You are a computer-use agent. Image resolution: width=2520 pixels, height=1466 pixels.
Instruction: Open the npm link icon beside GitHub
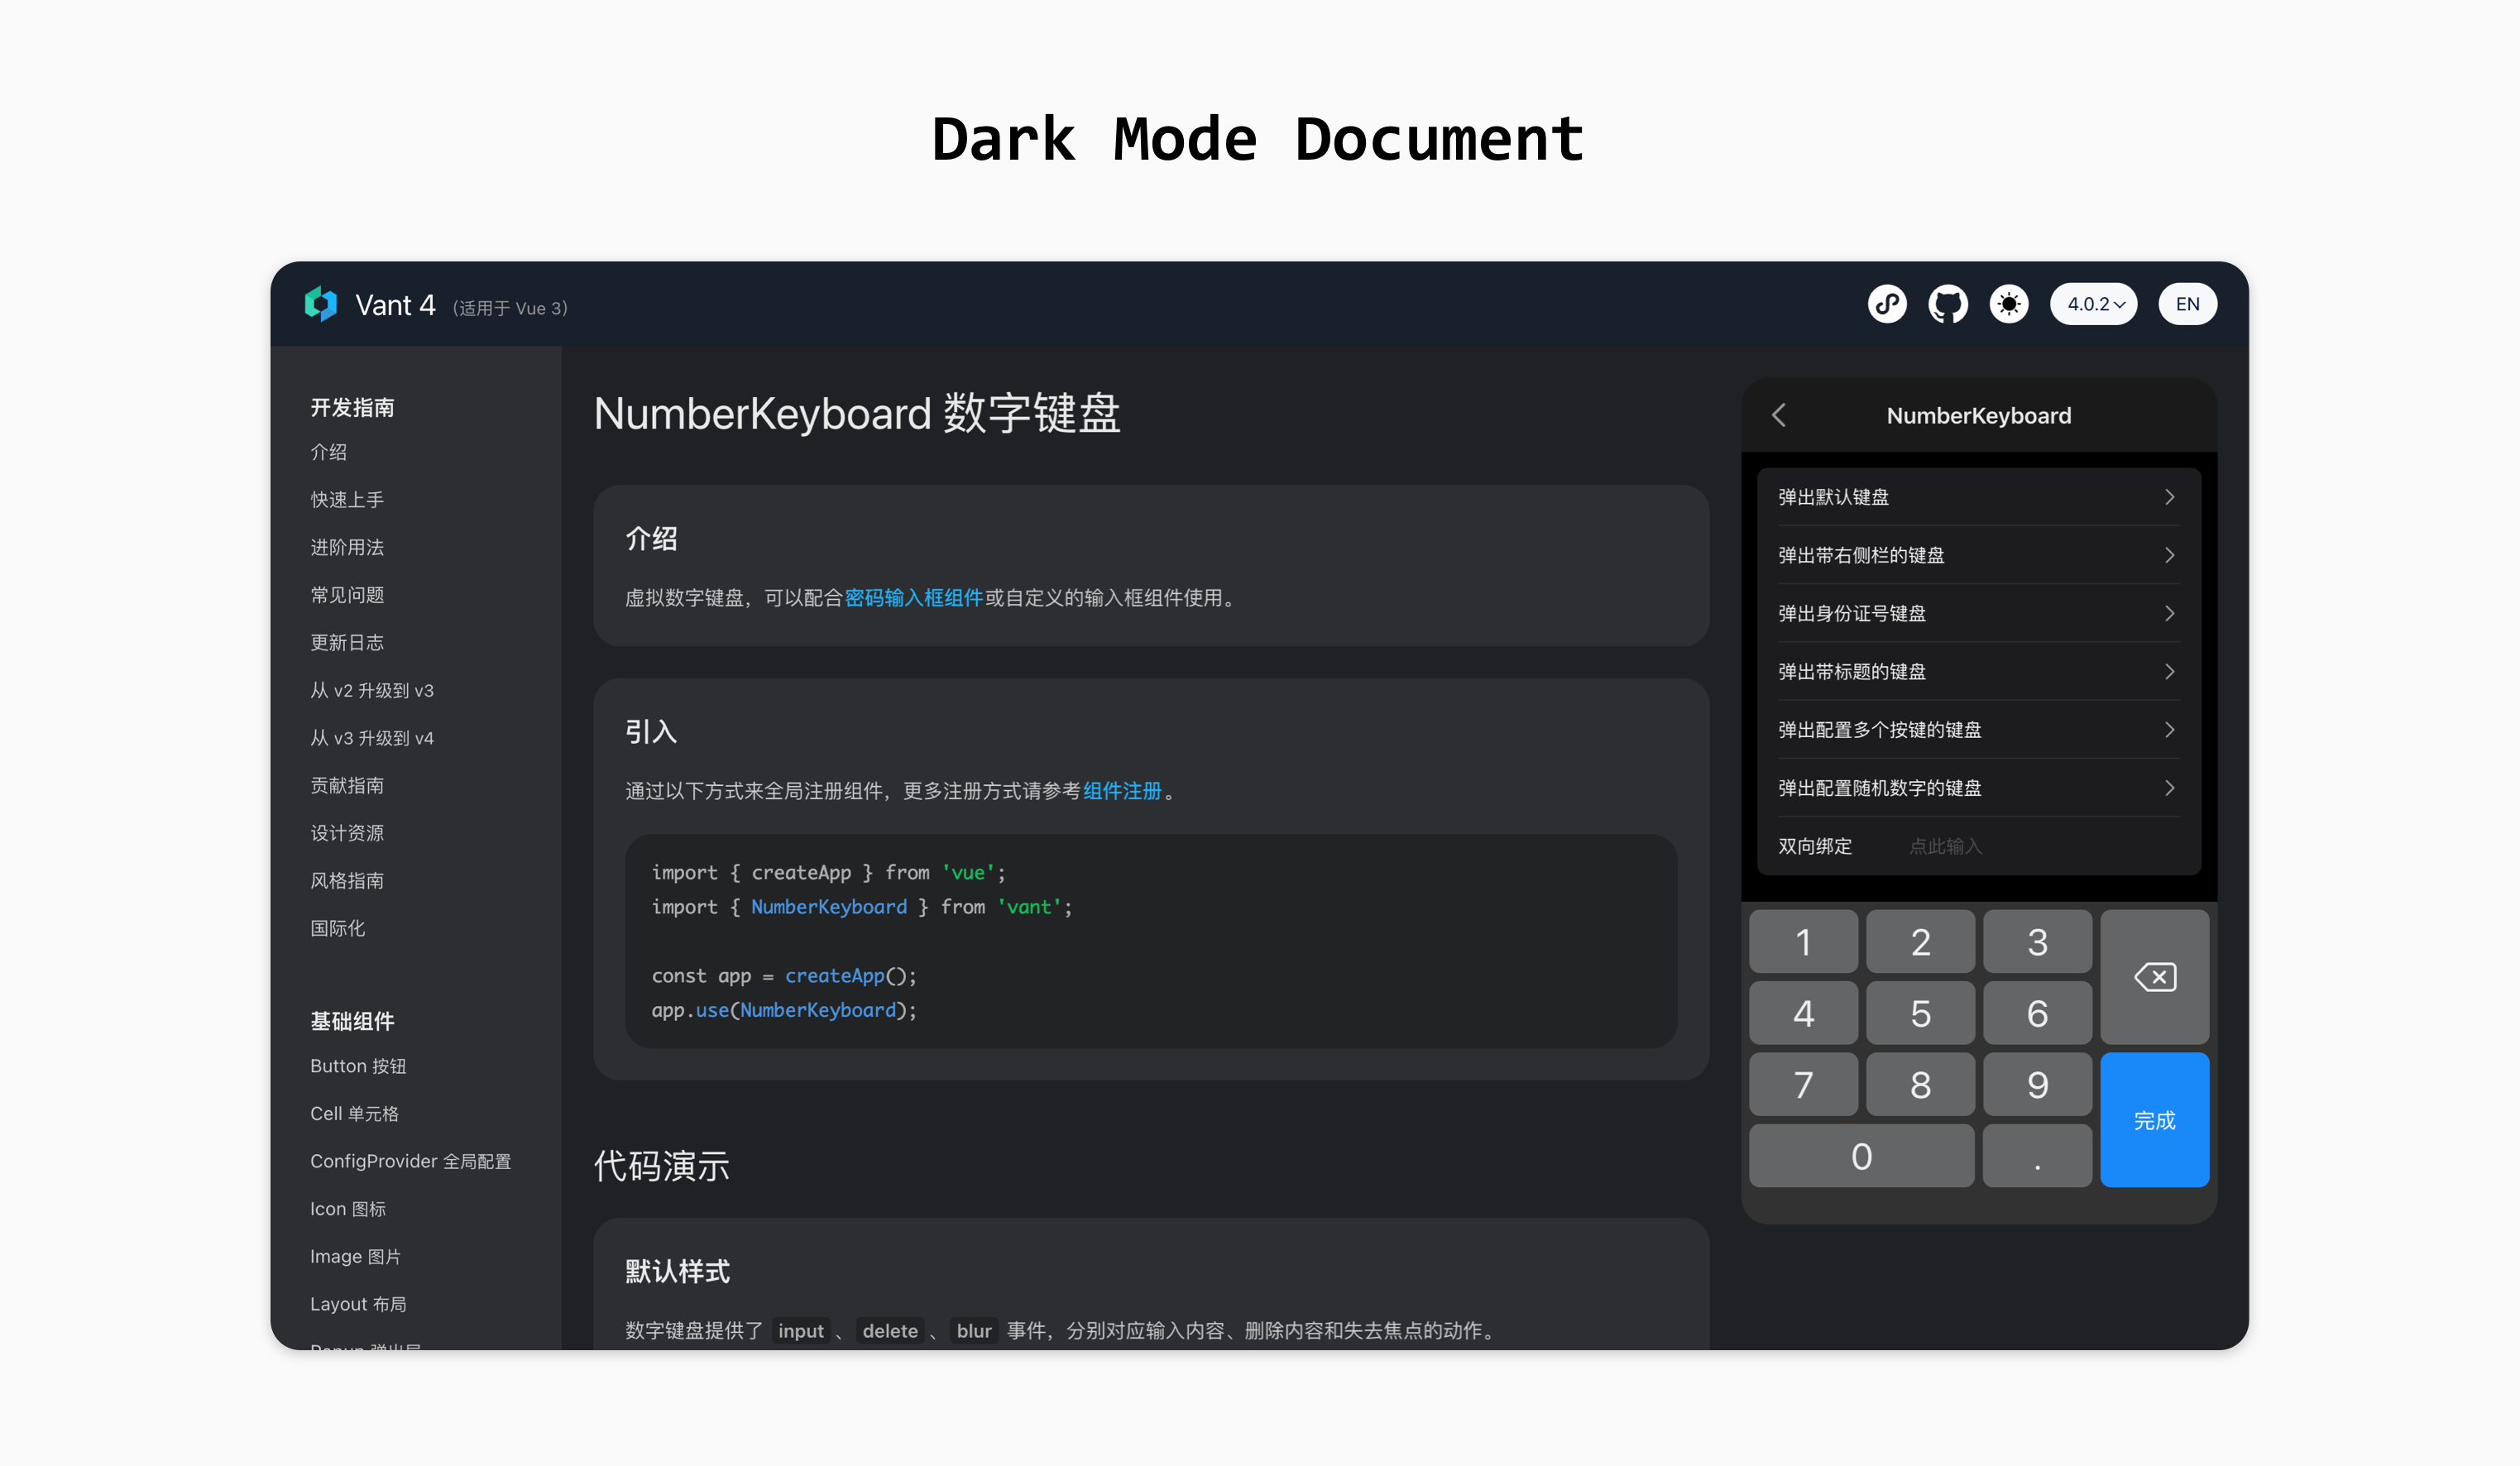[x=1888, y=304]
